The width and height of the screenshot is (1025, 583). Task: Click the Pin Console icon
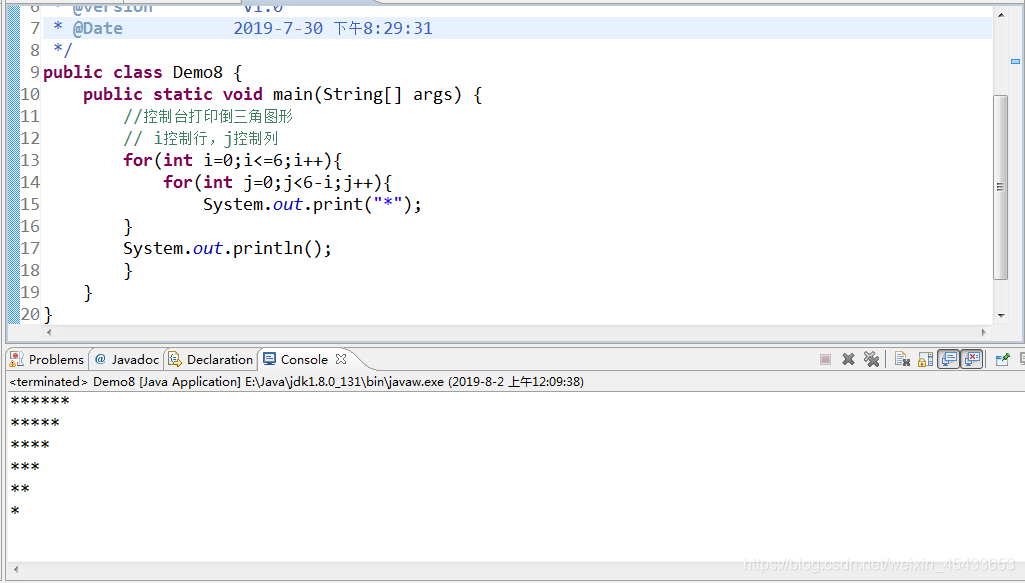1002,359
